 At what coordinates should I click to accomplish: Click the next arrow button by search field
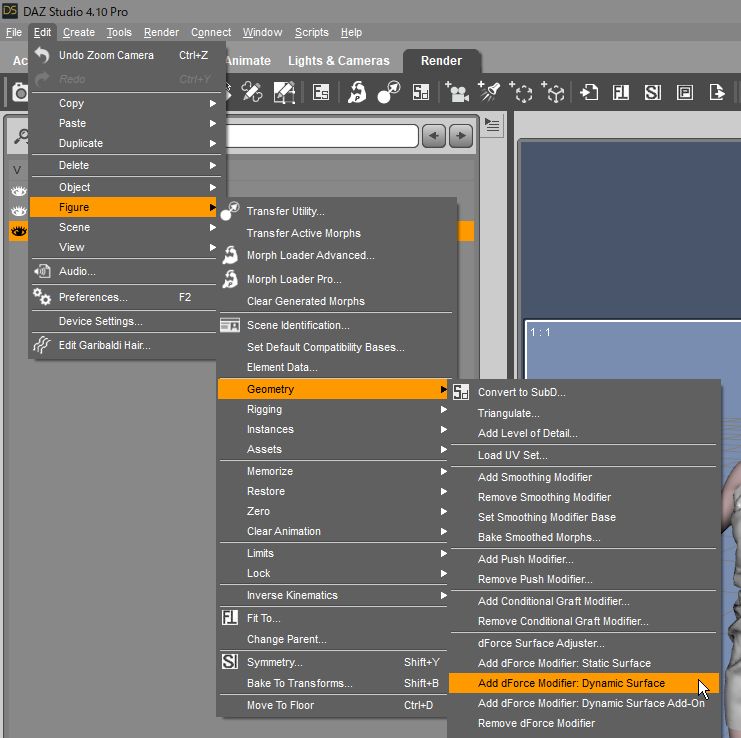pyautogui.click(x=461, y=136)
